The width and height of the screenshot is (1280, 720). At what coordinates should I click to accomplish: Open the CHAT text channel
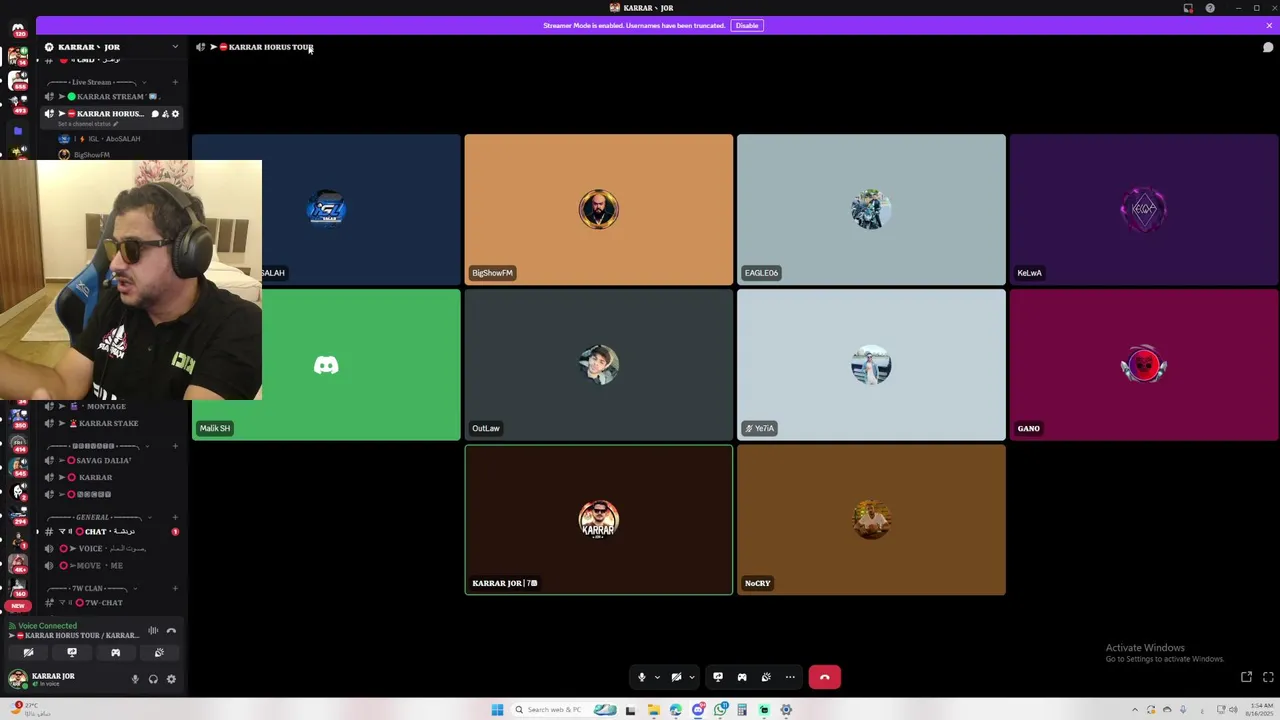pyautogui.click(x=110, y=532)
